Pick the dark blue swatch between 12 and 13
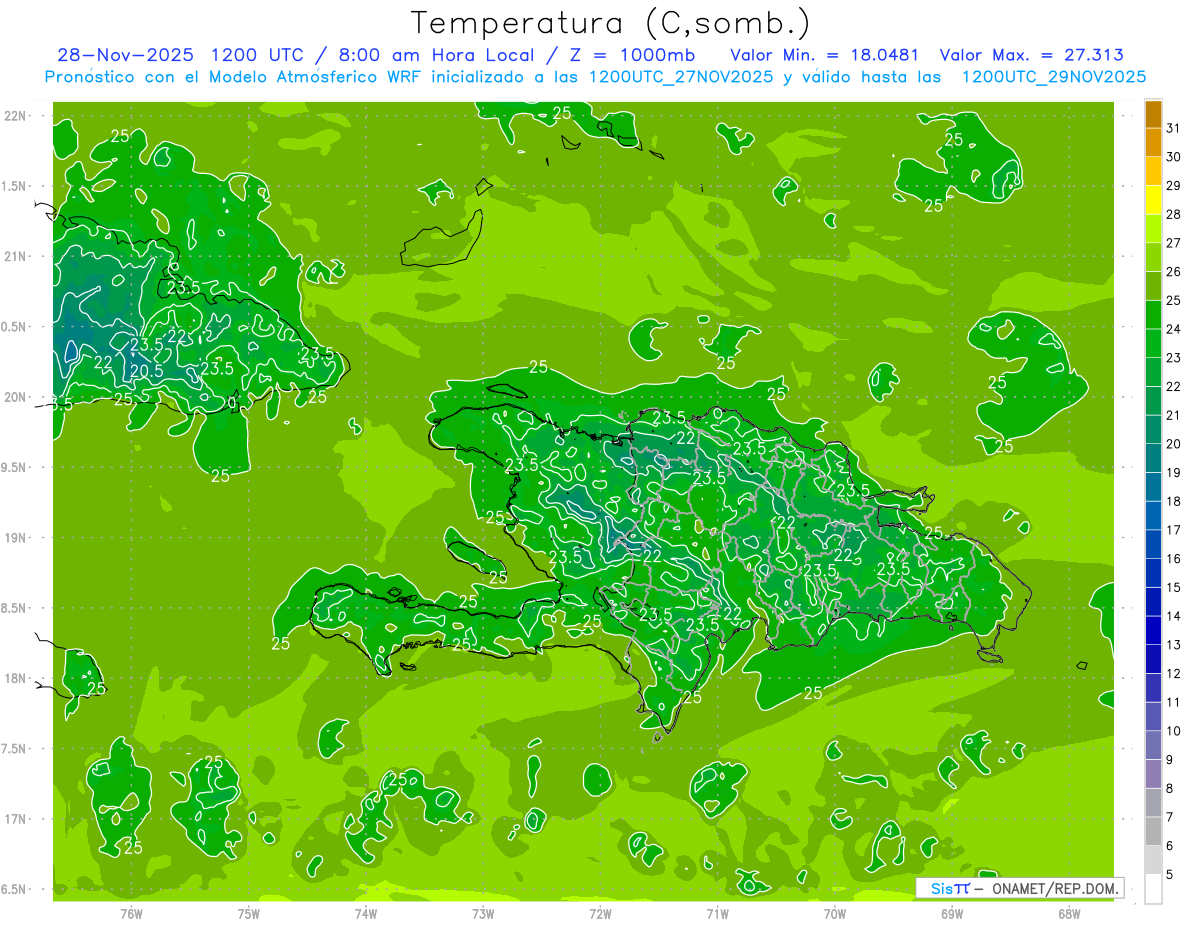Viewport: 1200px width, 927px height. 1153,659
